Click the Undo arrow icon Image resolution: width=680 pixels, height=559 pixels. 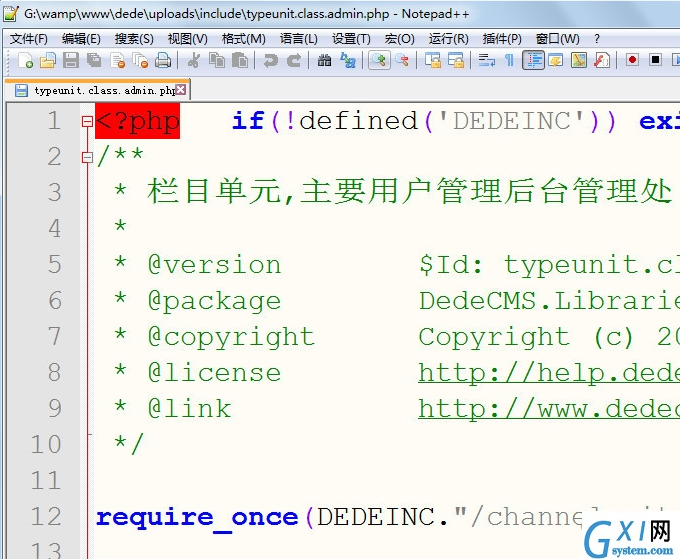pos(271,60)
